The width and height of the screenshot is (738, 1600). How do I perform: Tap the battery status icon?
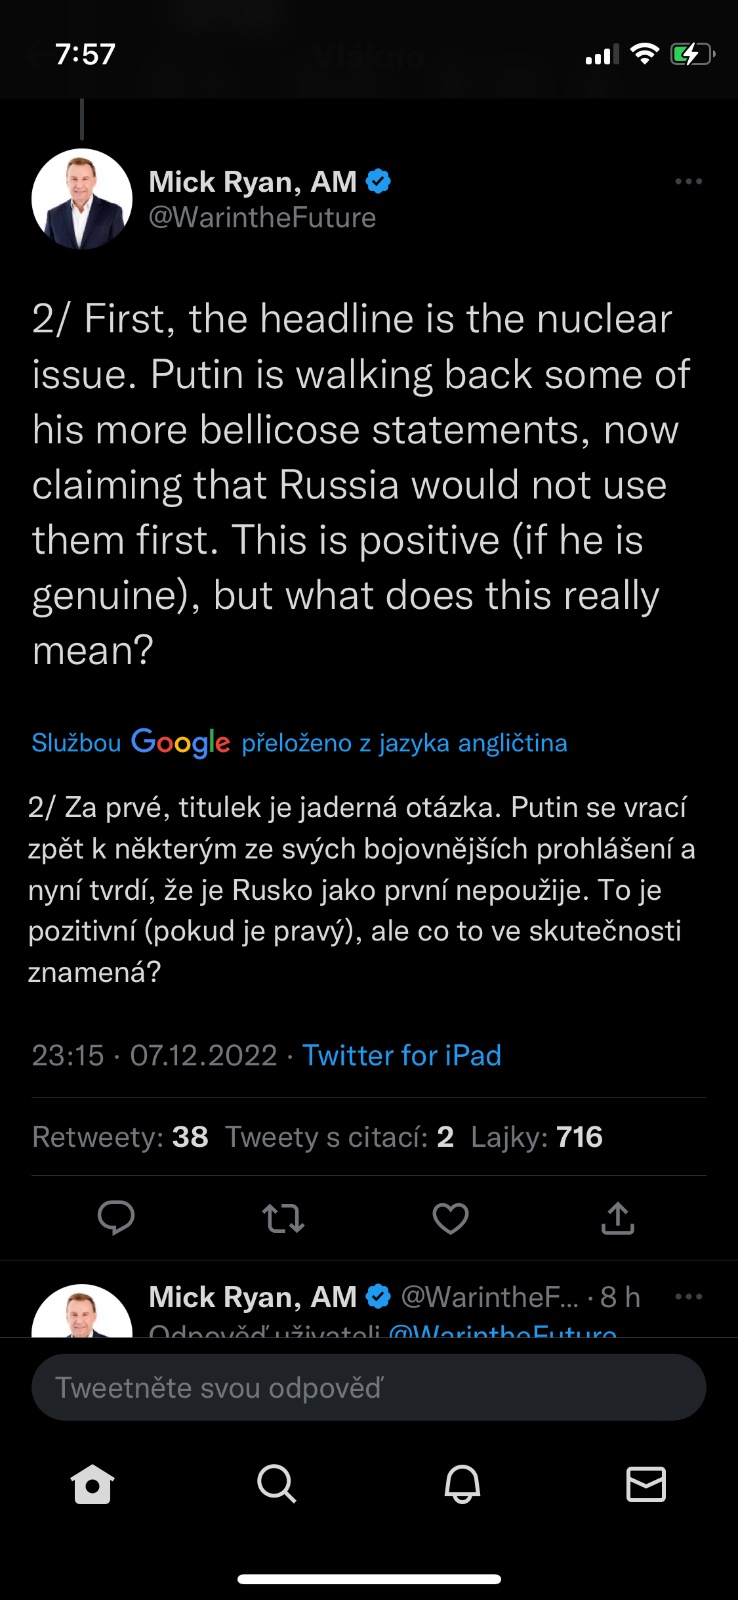pyautogui.click(x=692, y=54)
